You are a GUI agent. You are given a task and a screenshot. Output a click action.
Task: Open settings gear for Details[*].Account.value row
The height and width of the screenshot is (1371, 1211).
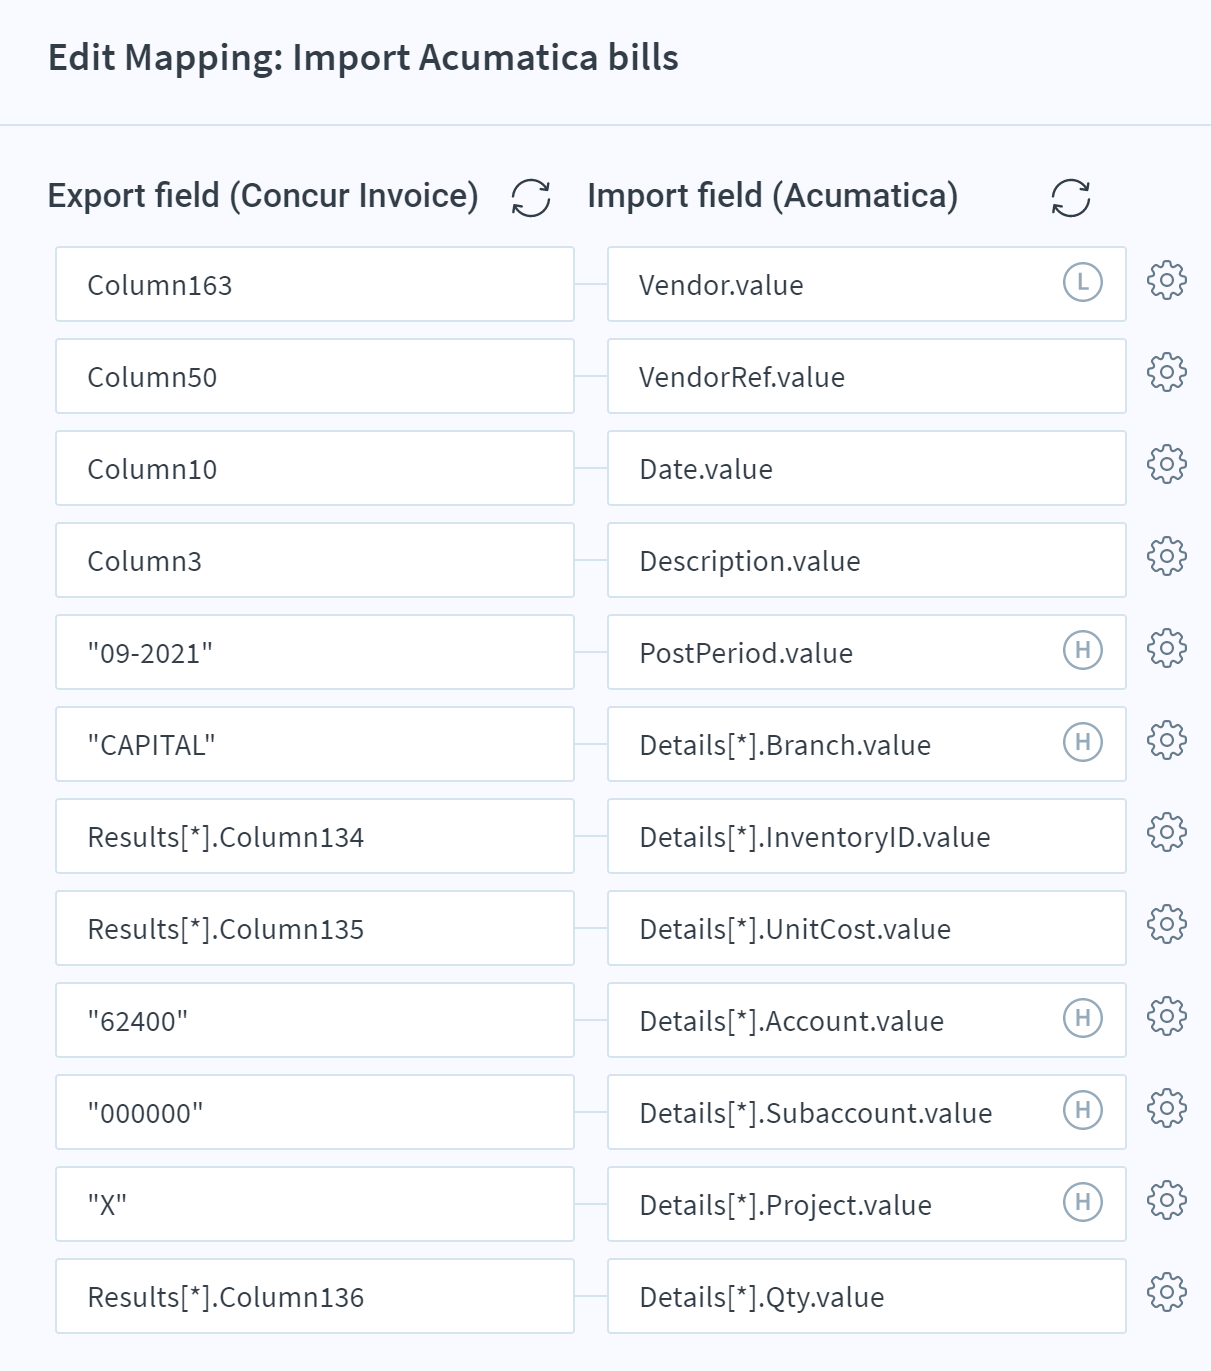point(1167,1017)
